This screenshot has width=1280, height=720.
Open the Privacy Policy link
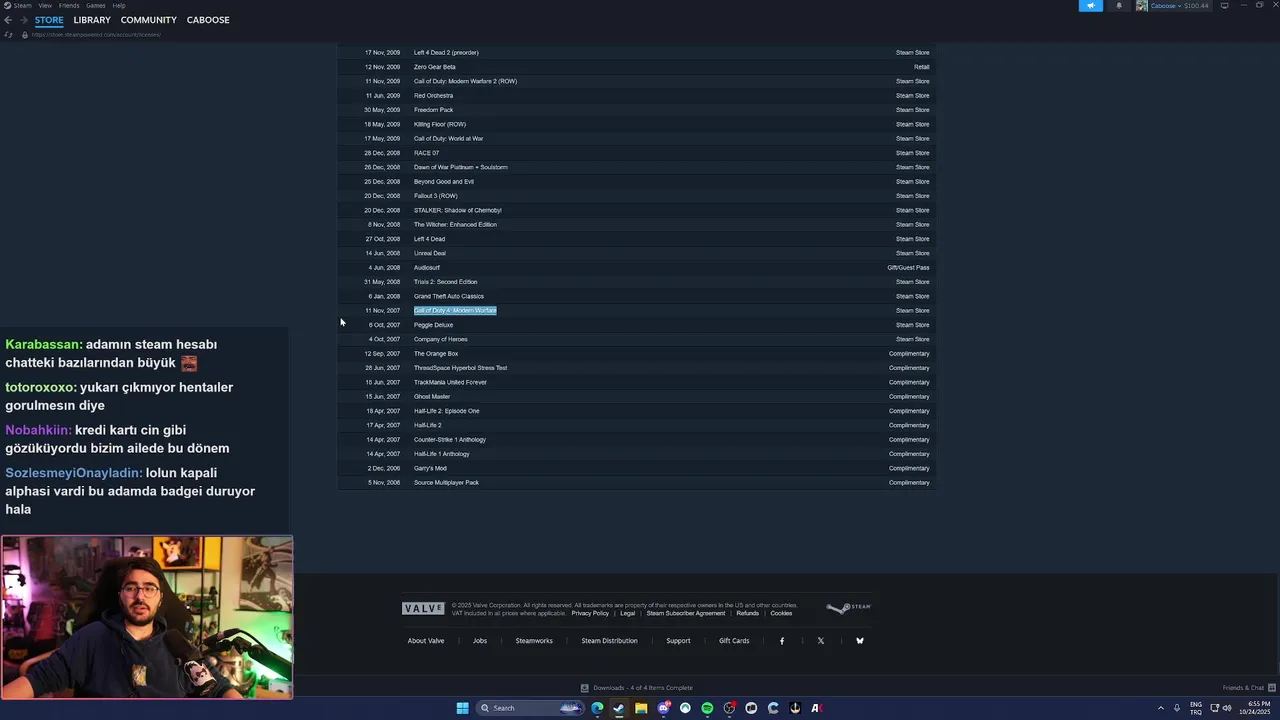(590, 613)
